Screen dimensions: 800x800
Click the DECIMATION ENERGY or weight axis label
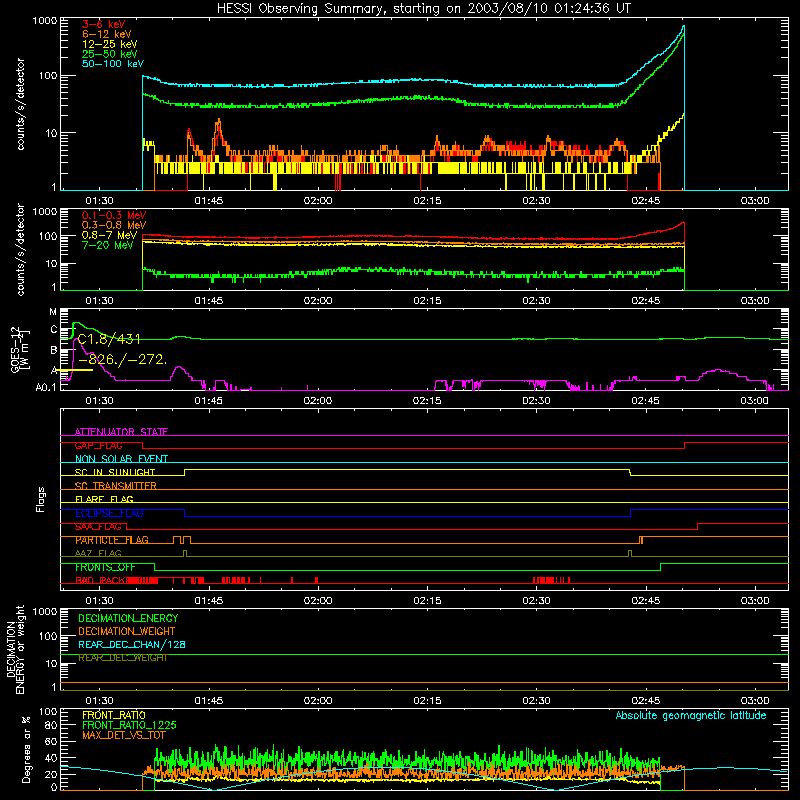[x=15, y=649]
